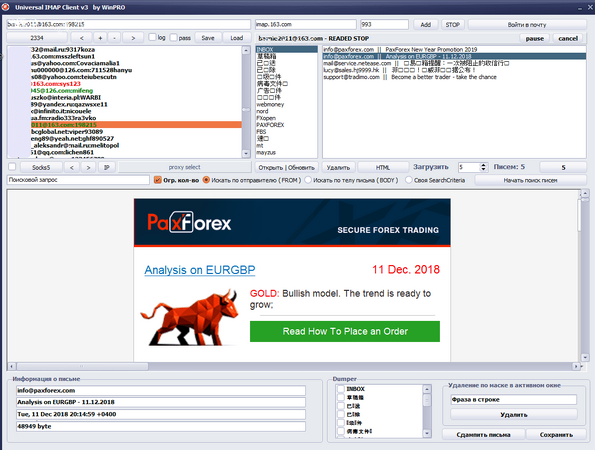Open the PAXFOREX mail folder
595x450 pixels.
270,125
